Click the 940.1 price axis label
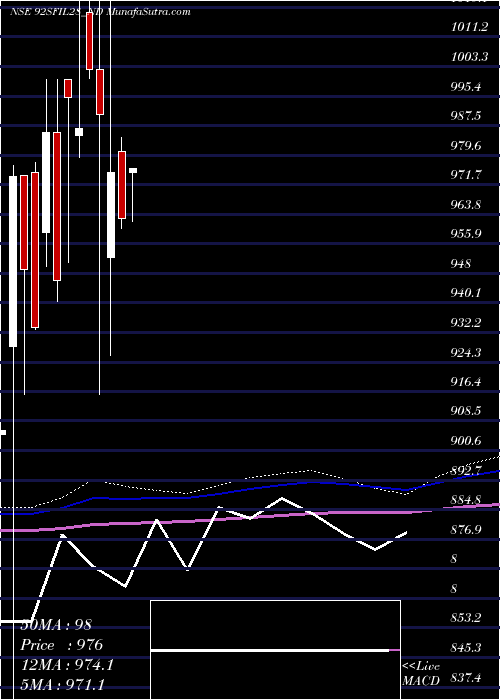Screen dimensions: 500x700 click(x=467, y=293)
